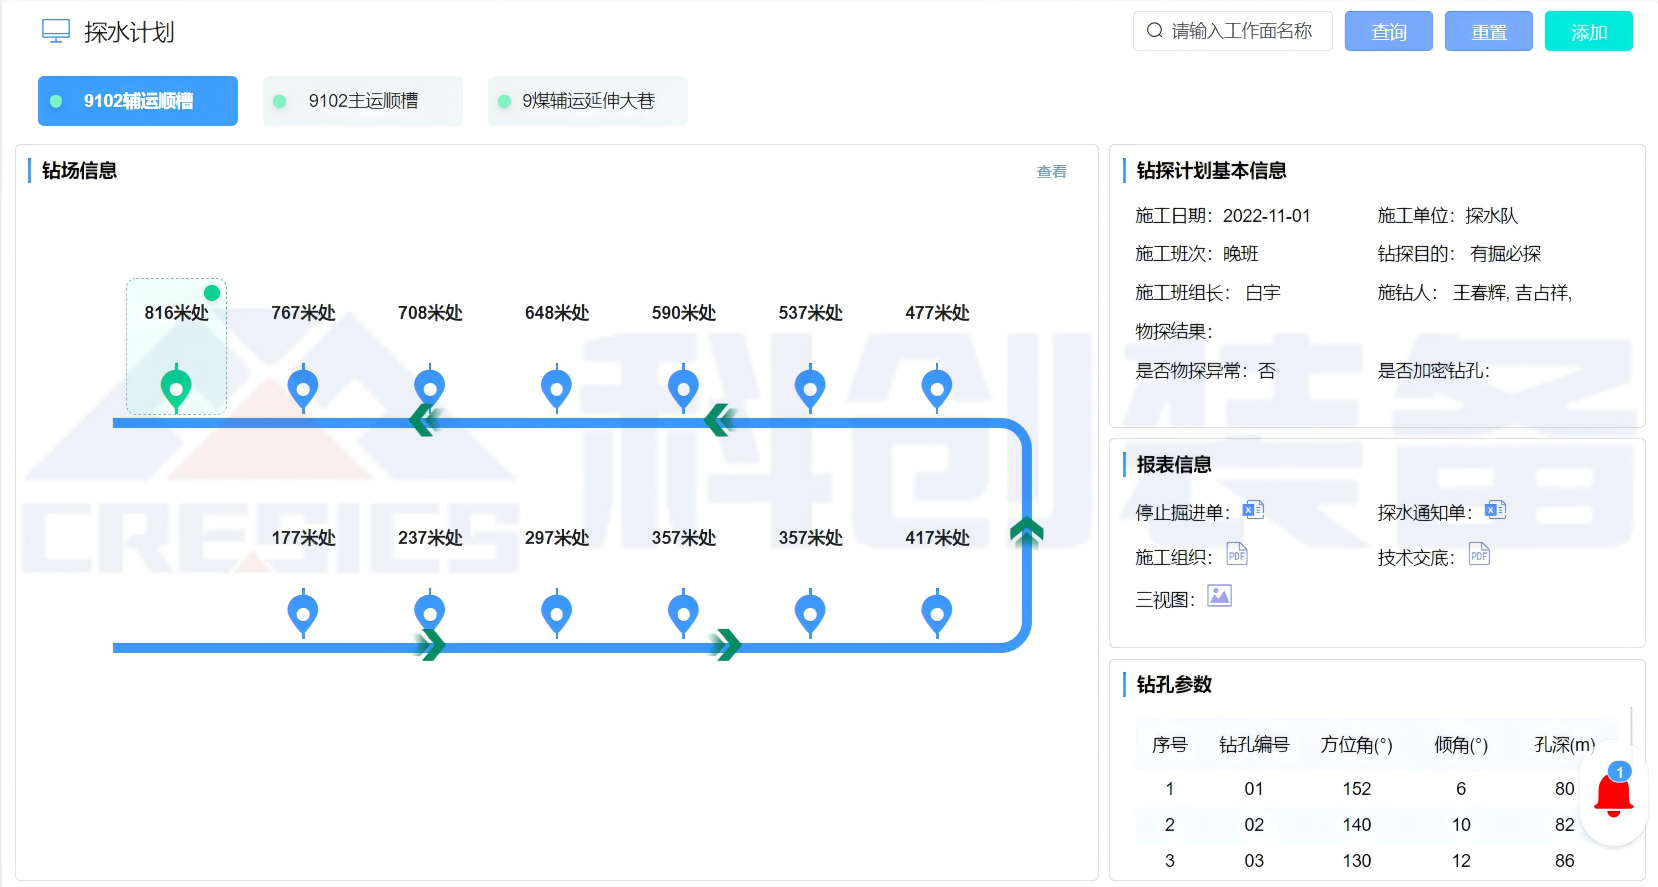1658x887 pixels.
Task: Select the 9102辅运顺槽 tab
Action: coord(138,101)
